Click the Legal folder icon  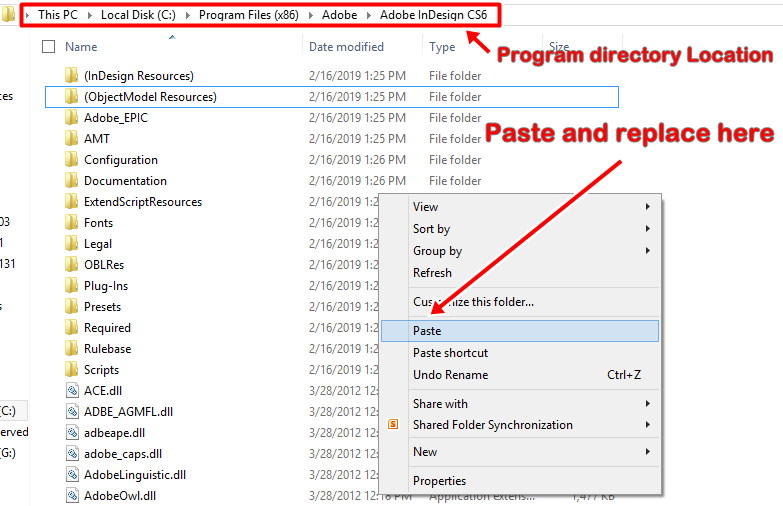pos(71,243)
